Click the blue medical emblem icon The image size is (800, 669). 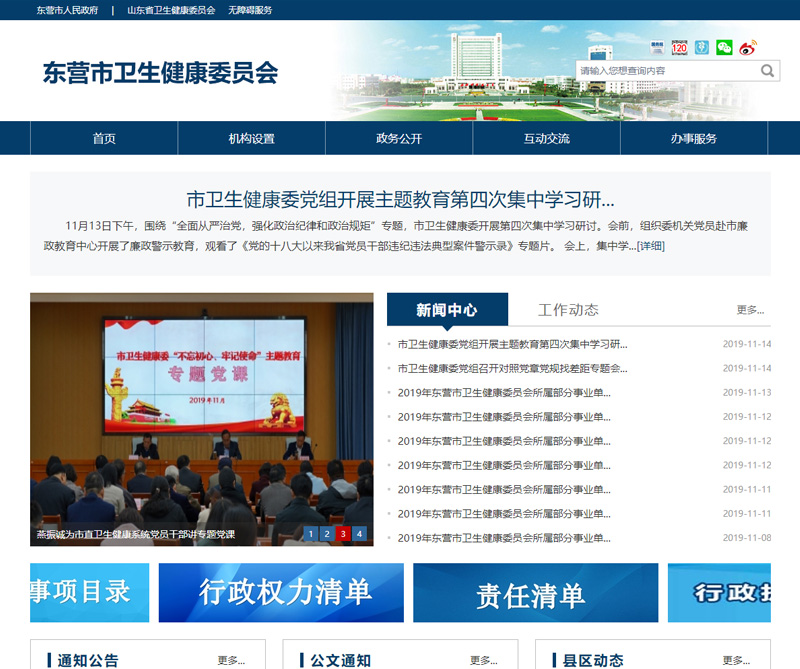pos(702,47)
